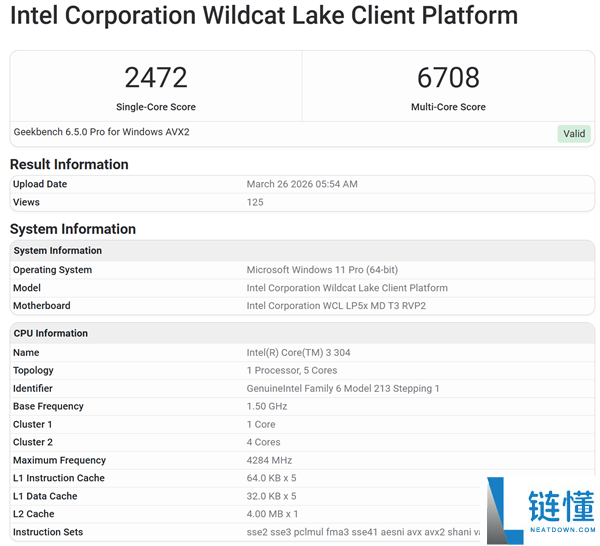The height and width of the screenshot is (546, 600).
Task: Select the Cluster 1 label
Action: coord(33,424)
